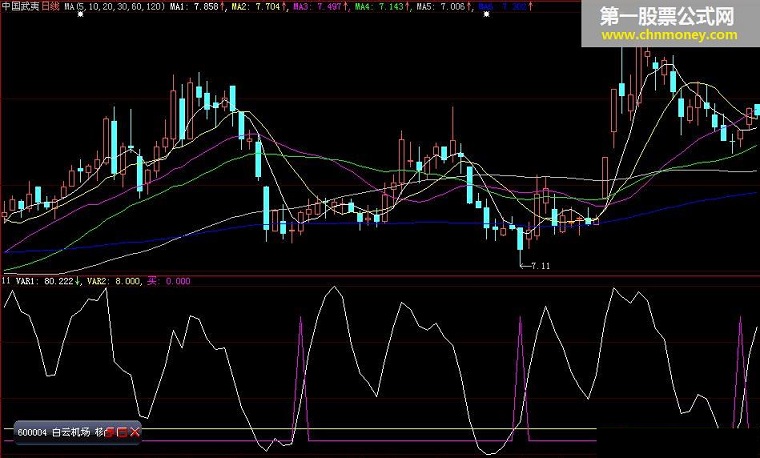Click the restore icon on 600004 popup
This screenshot has height=458, width=760.
[x=111, y=432]
